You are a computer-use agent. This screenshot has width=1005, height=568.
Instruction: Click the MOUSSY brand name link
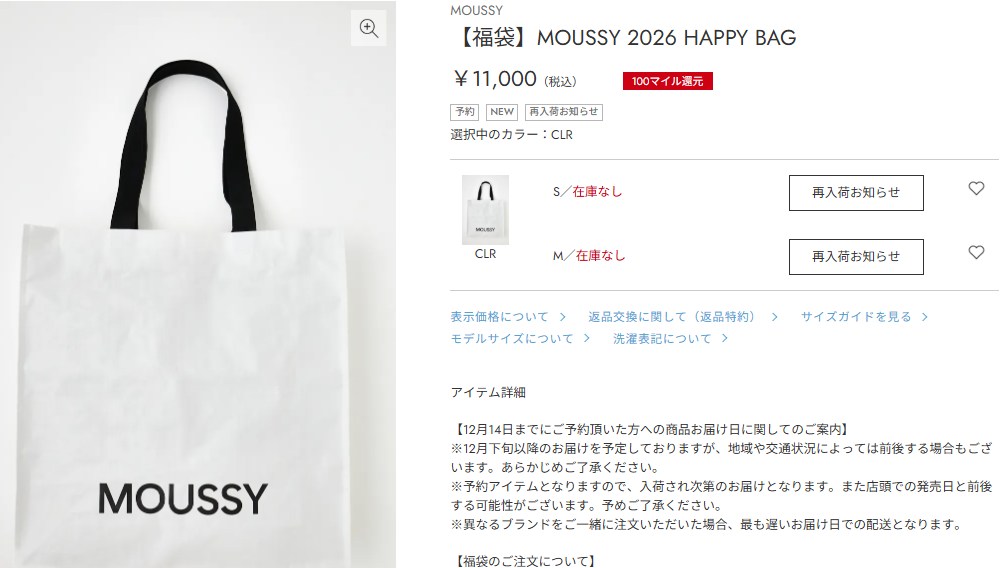pyautogui.click(x=476, y=10)
